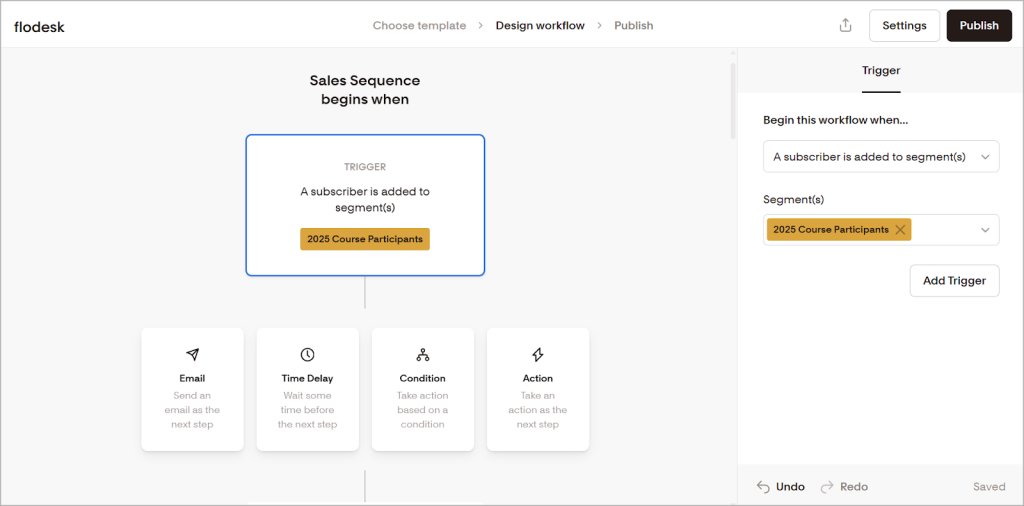Click the Redo arrow icon
Screen dimensions: 1024x506
pos(827,487)
